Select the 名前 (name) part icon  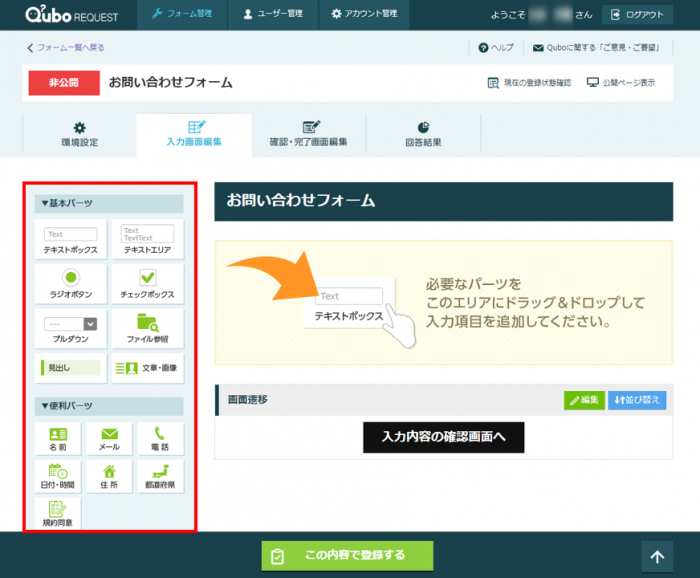[x=58, y=439]
